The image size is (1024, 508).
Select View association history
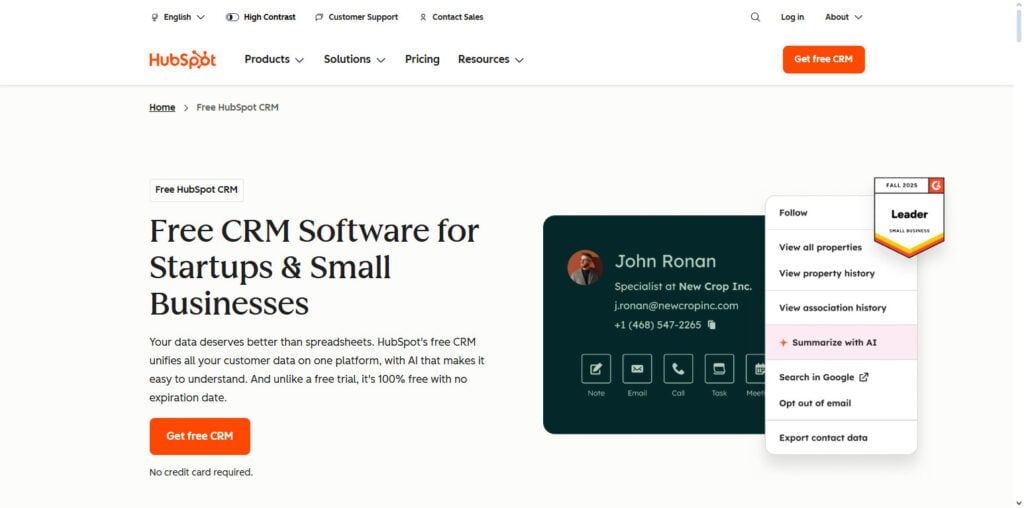tap(833, 308)
